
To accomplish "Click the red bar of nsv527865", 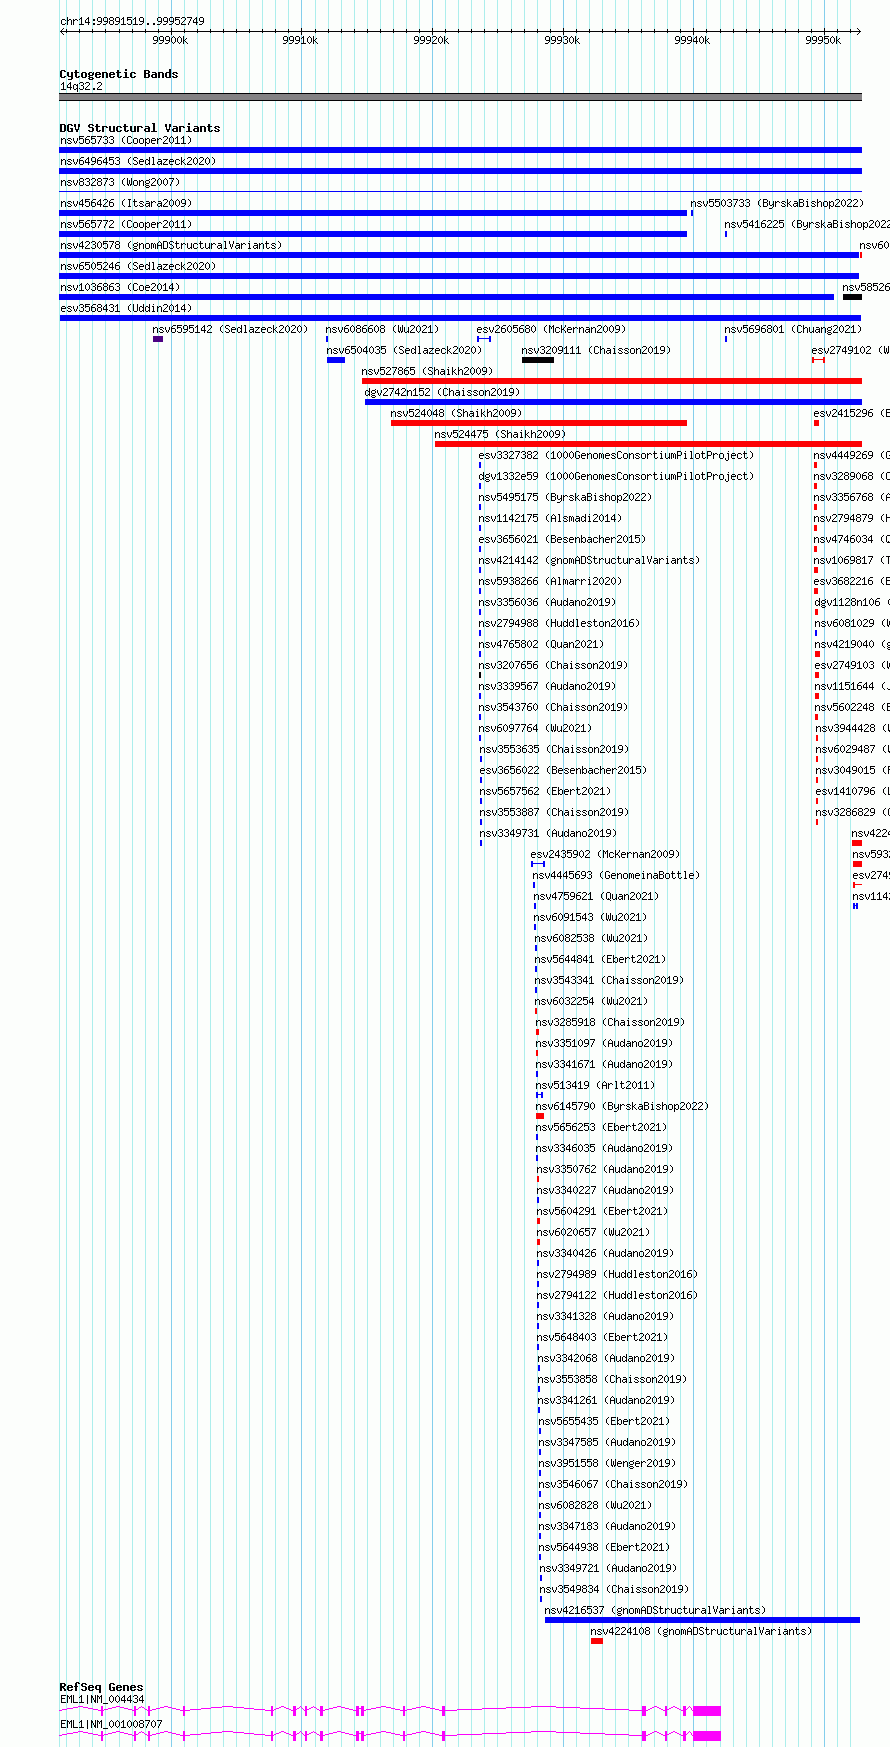I will coord(612,381).
